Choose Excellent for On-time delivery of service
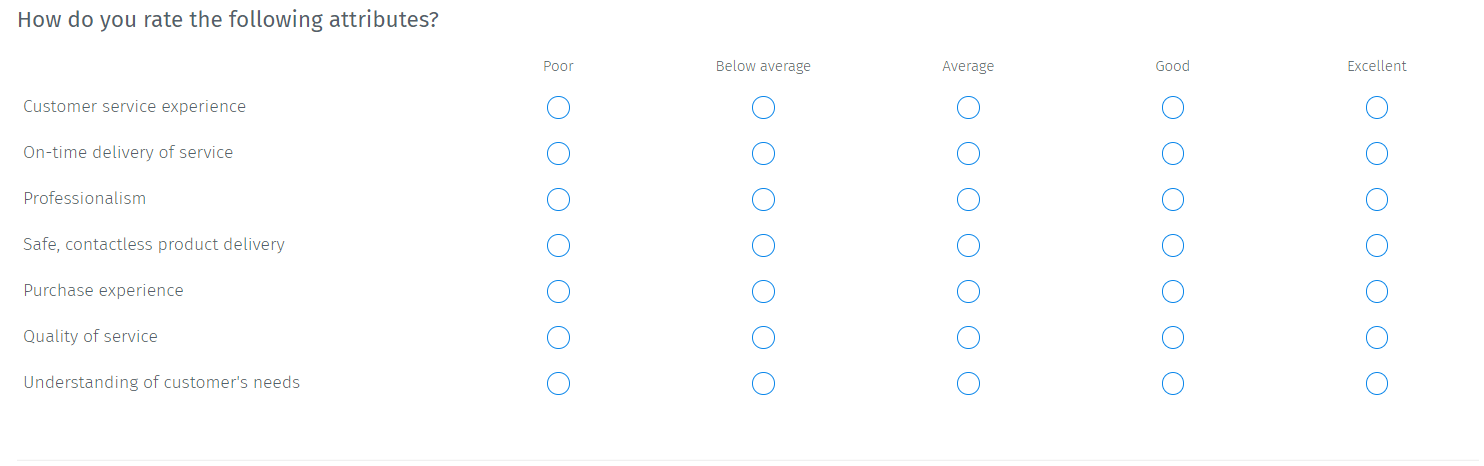The image size is (1484, 466). (1377, 153)
